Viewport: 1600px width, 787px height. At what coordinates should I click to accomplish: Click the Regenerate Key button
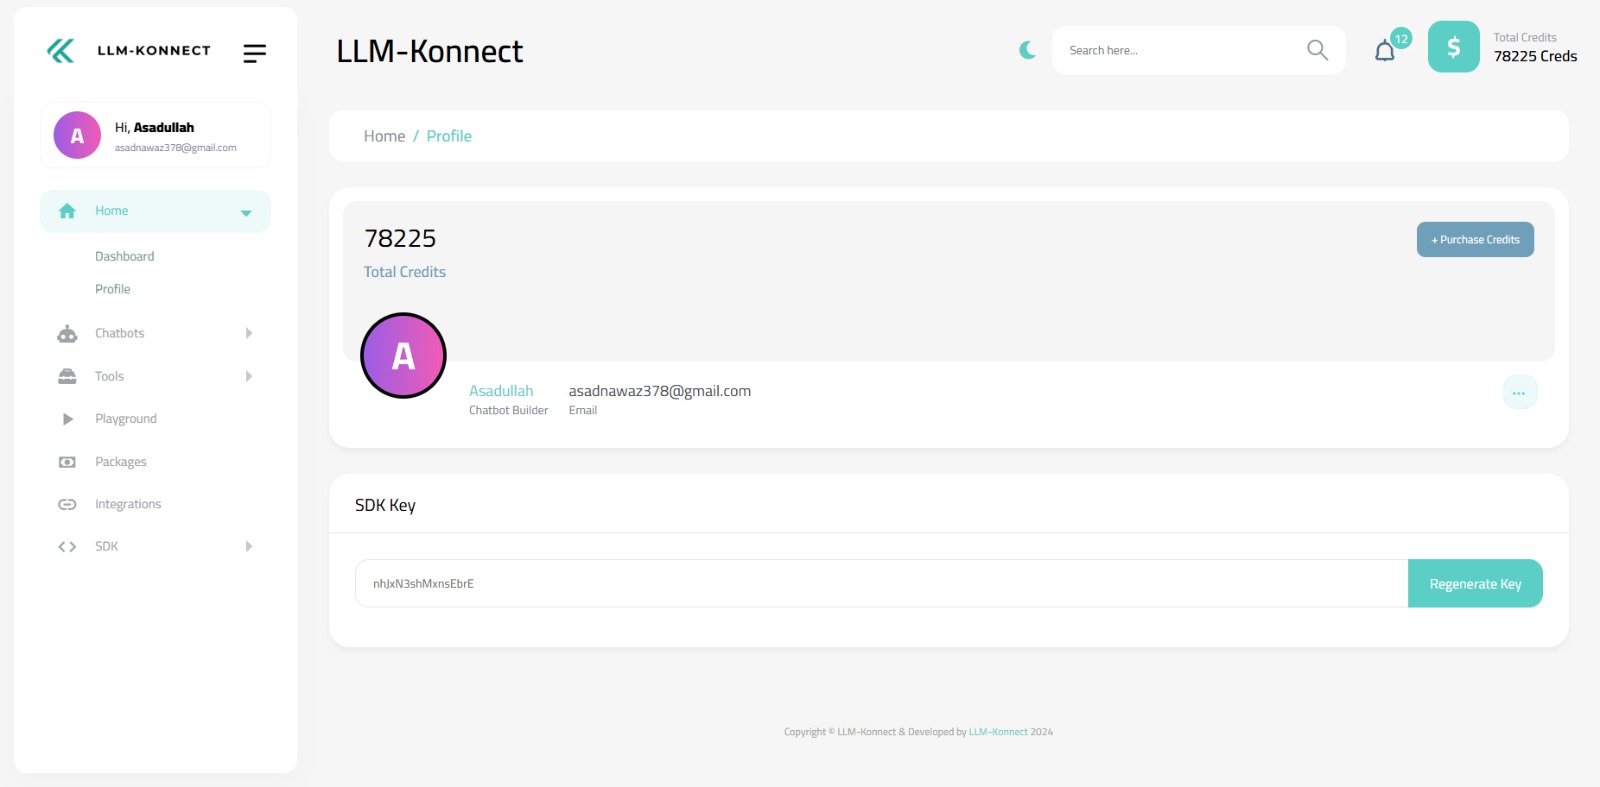[x=1474, y=584]
